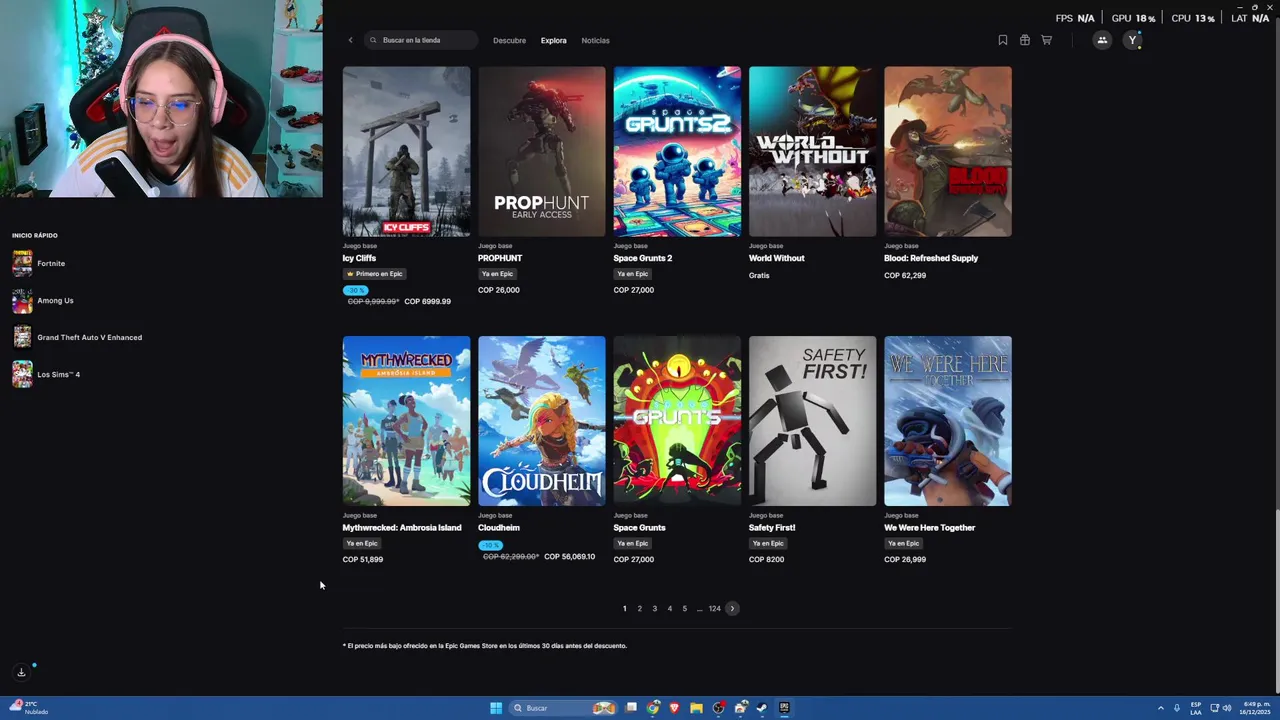Viewport: 1280px width, 720px height.
Task: Select page 1 in pagination
Action: click(625, 608)
